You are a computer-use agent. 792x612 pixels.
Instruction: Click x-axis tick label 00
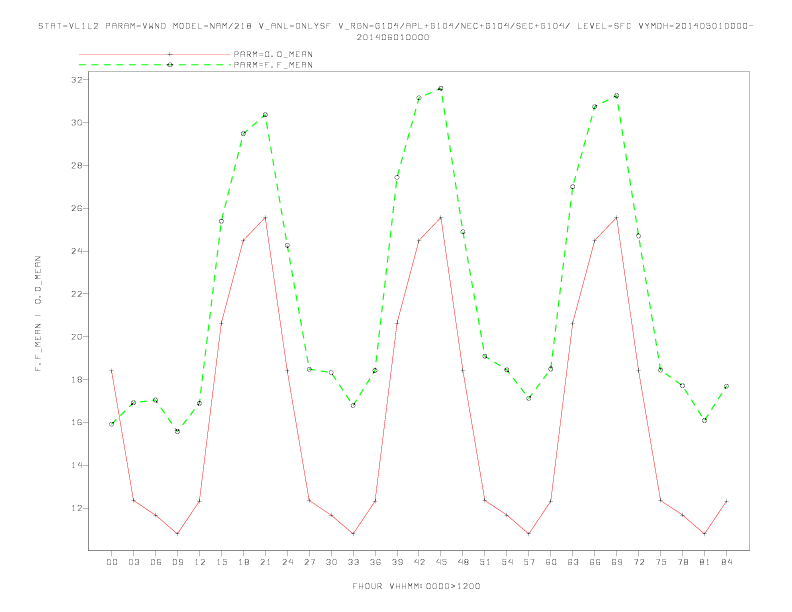click(x=112, y=562)
